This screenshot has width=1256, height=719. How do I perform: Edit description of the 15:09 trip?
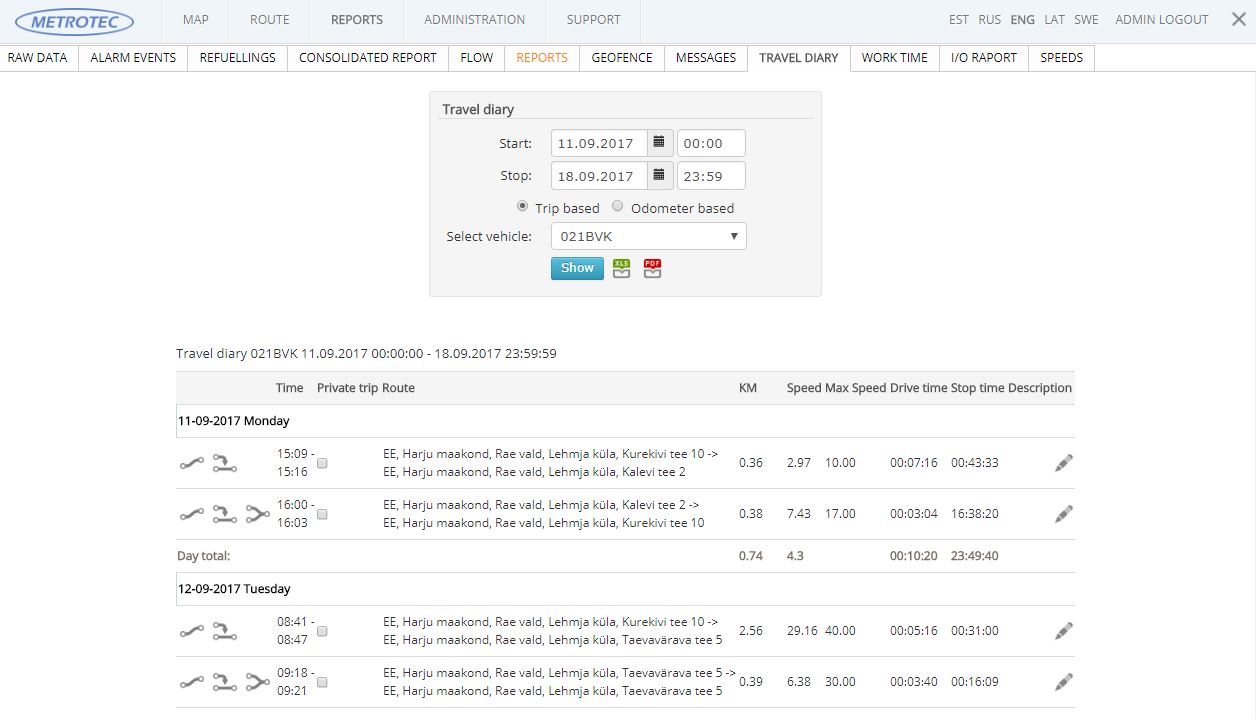tap(1063, 463)
